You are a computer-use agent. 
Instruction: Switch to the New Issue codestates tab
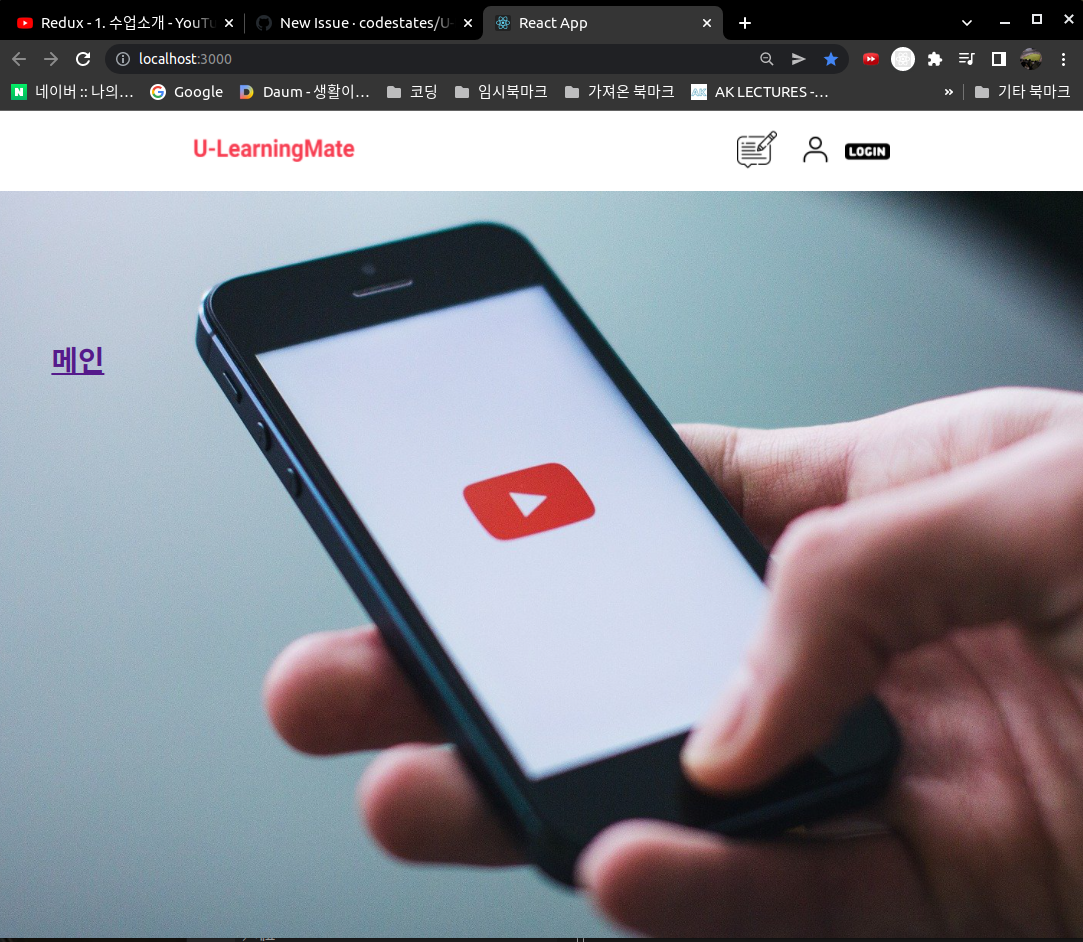coord(364,23)
